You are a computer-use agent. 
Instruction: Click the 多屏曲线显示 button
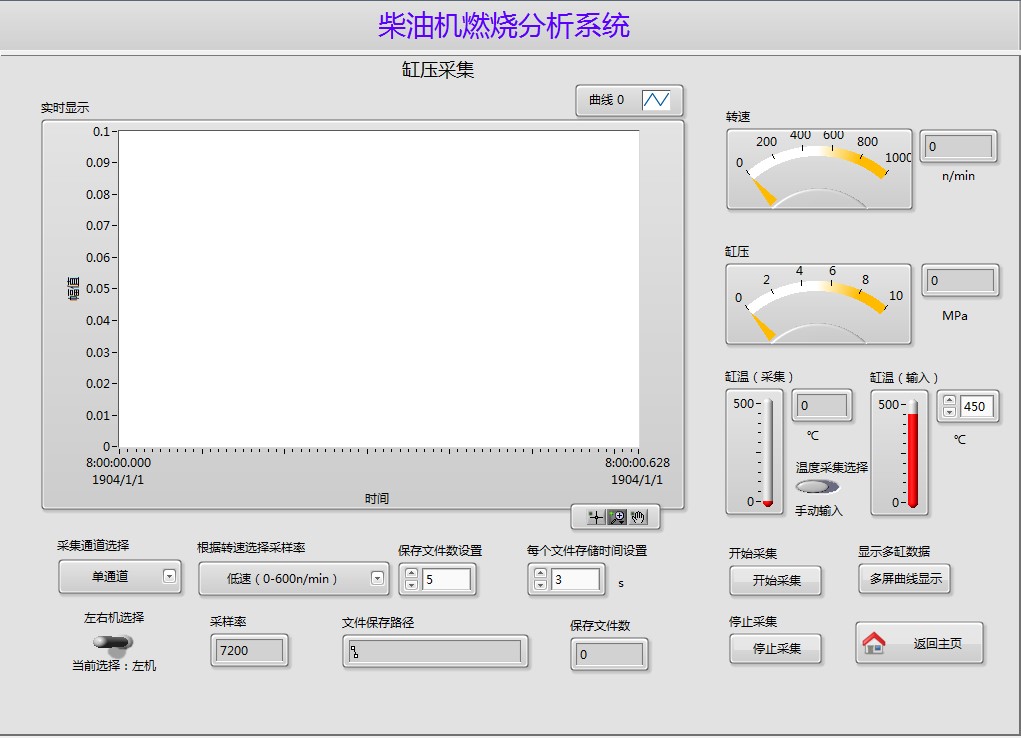pos(905,578)
